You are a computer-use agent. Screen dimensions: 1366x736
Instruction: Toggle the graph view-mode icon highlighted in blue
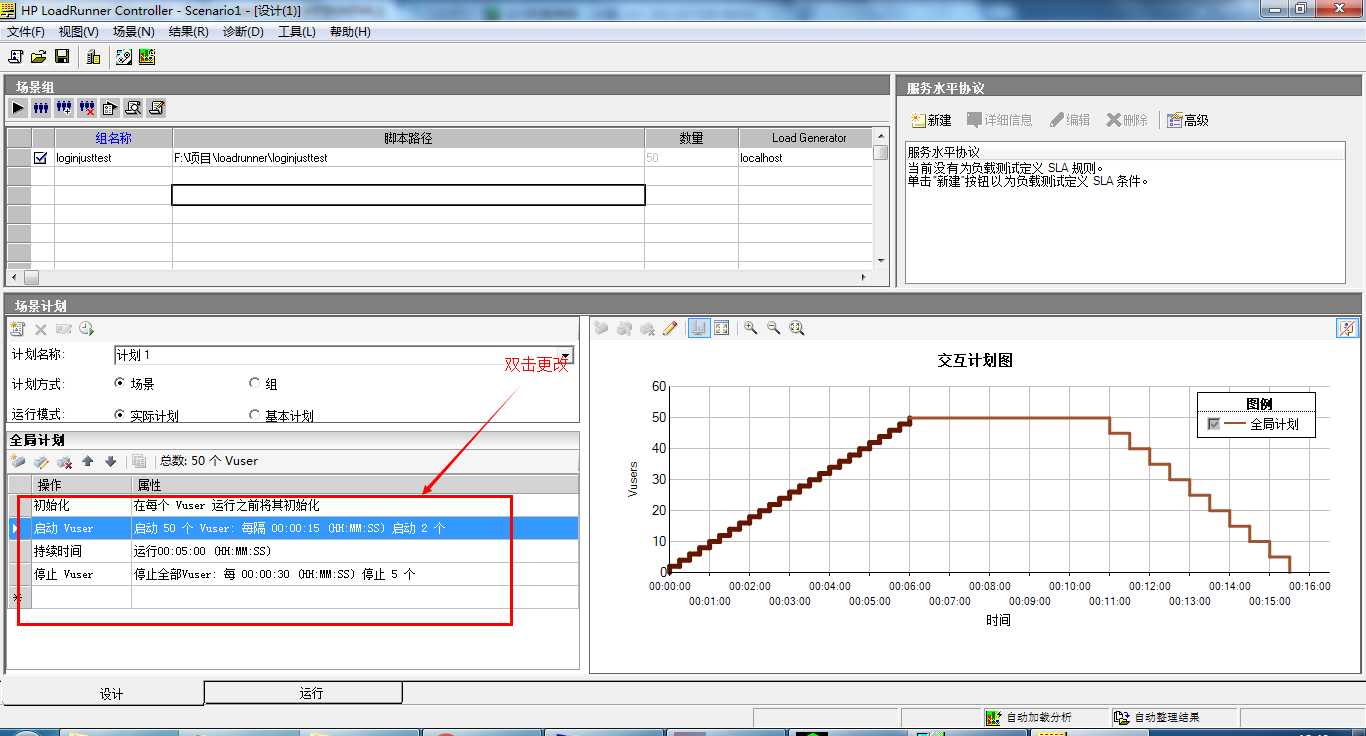point(699,328)
